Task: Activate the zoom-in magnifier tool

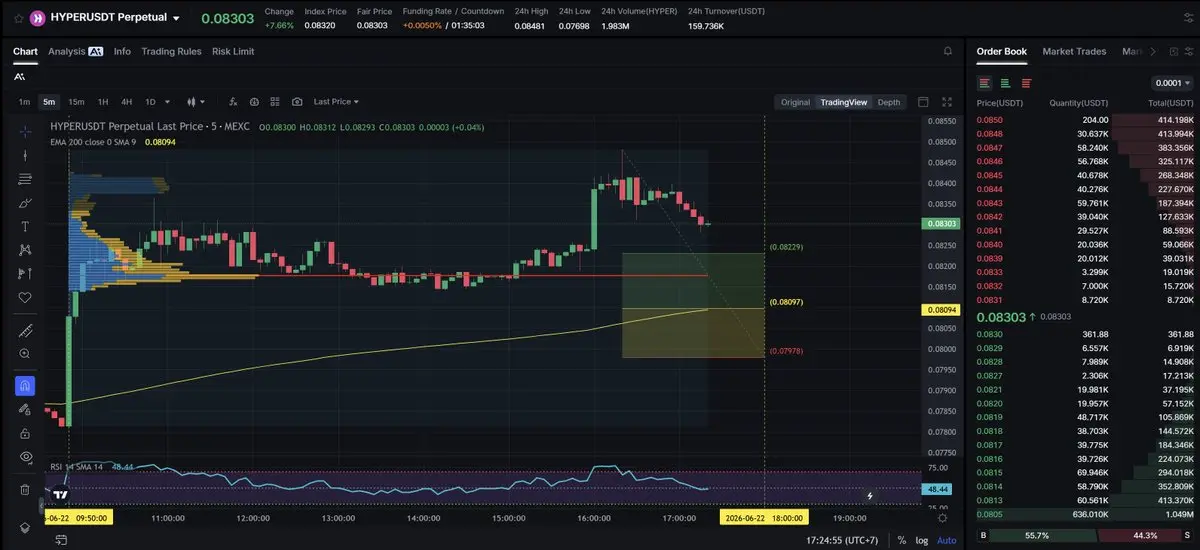Action: (25, 354)
